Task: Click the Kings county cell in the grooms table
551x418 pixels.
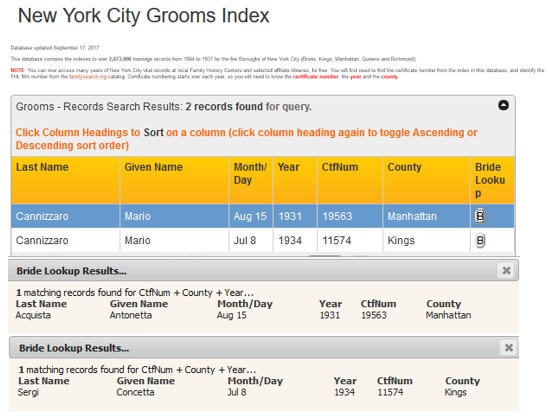Action: pos(401,241)
